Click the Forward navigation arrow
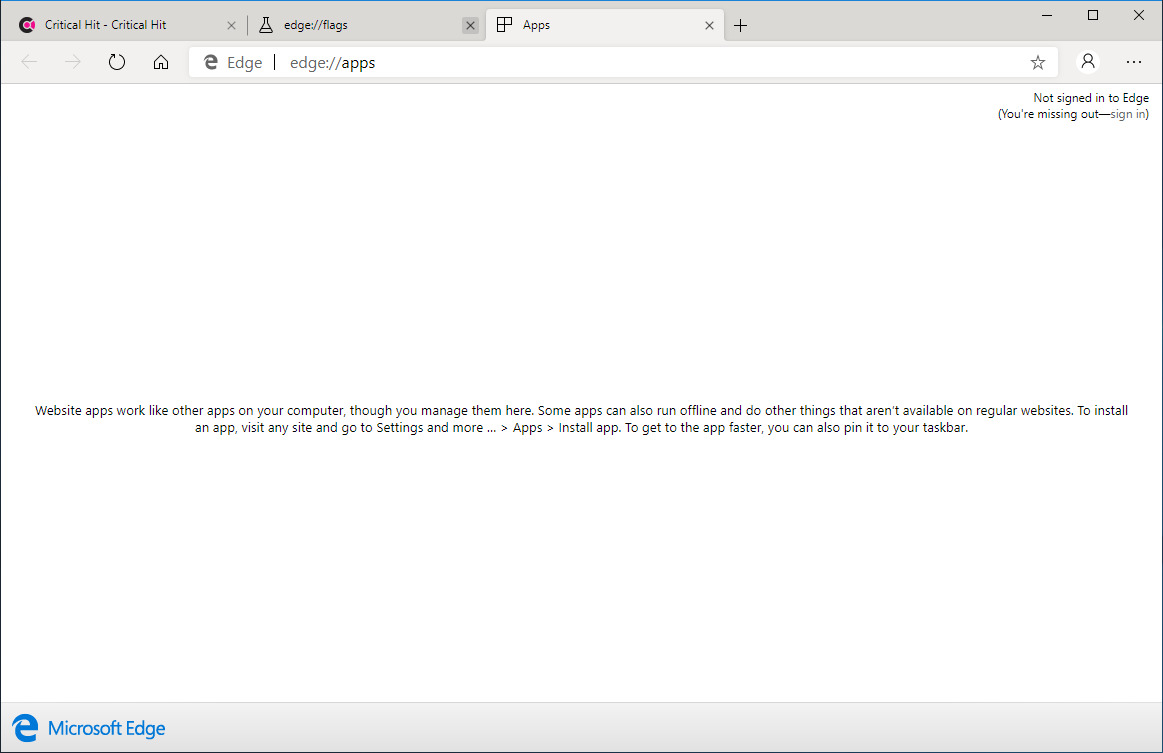This screenshot has width=1163, height=753. click(x=73, y=62)
